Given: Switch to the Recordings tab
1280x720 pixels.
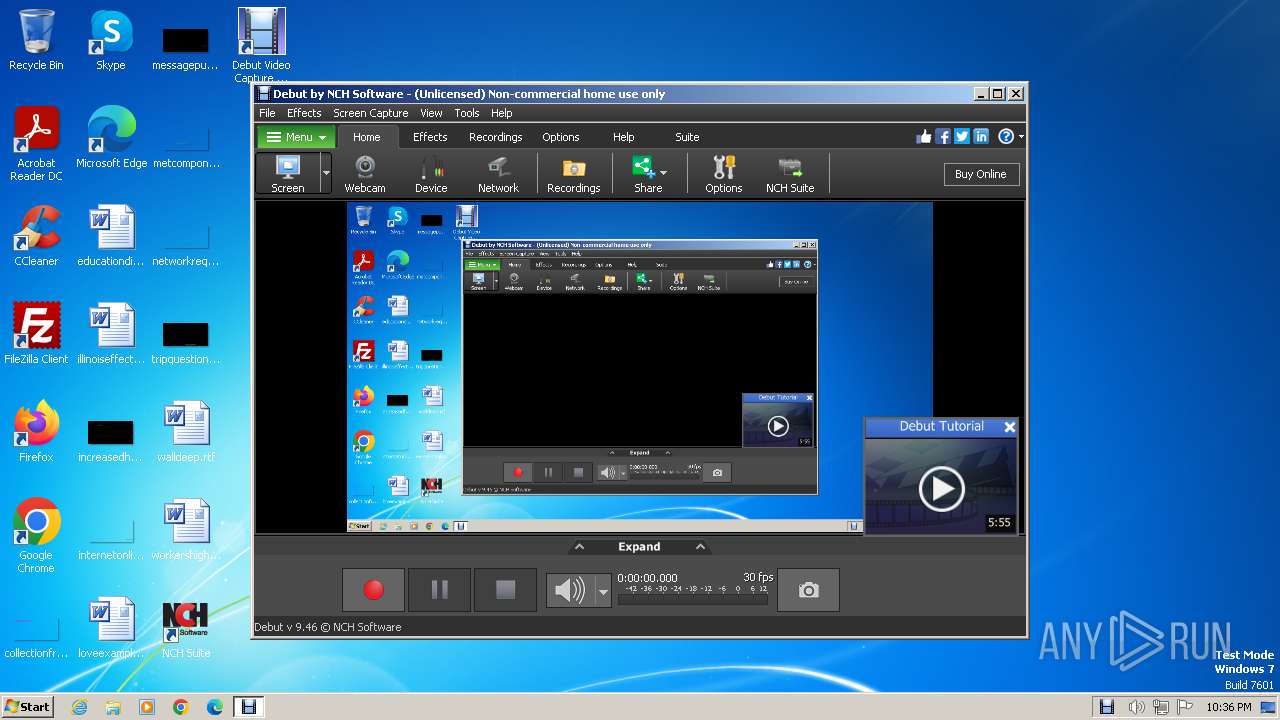Looking at the screenshot, I should 496,137.
